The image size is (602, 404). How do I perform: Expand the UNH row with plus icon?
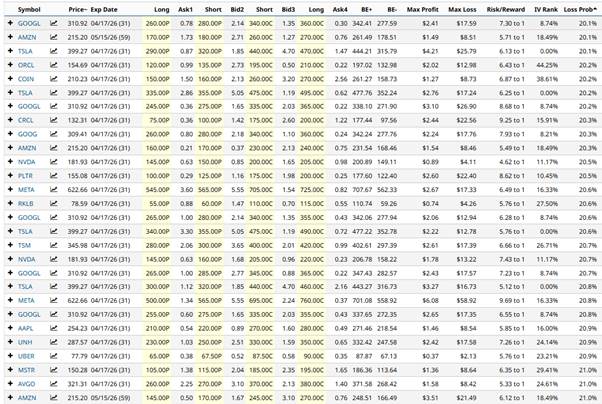click(x=10, y=342)
